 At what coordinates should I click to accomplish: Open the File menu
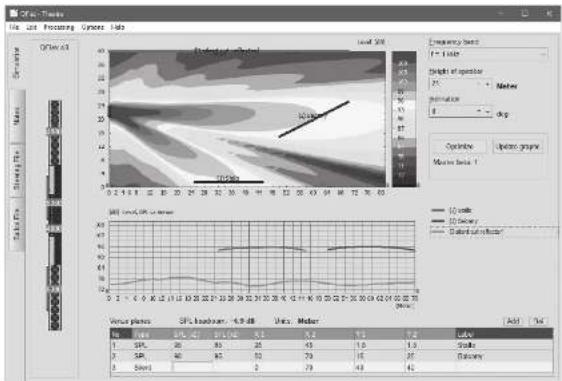coord(14,27)
